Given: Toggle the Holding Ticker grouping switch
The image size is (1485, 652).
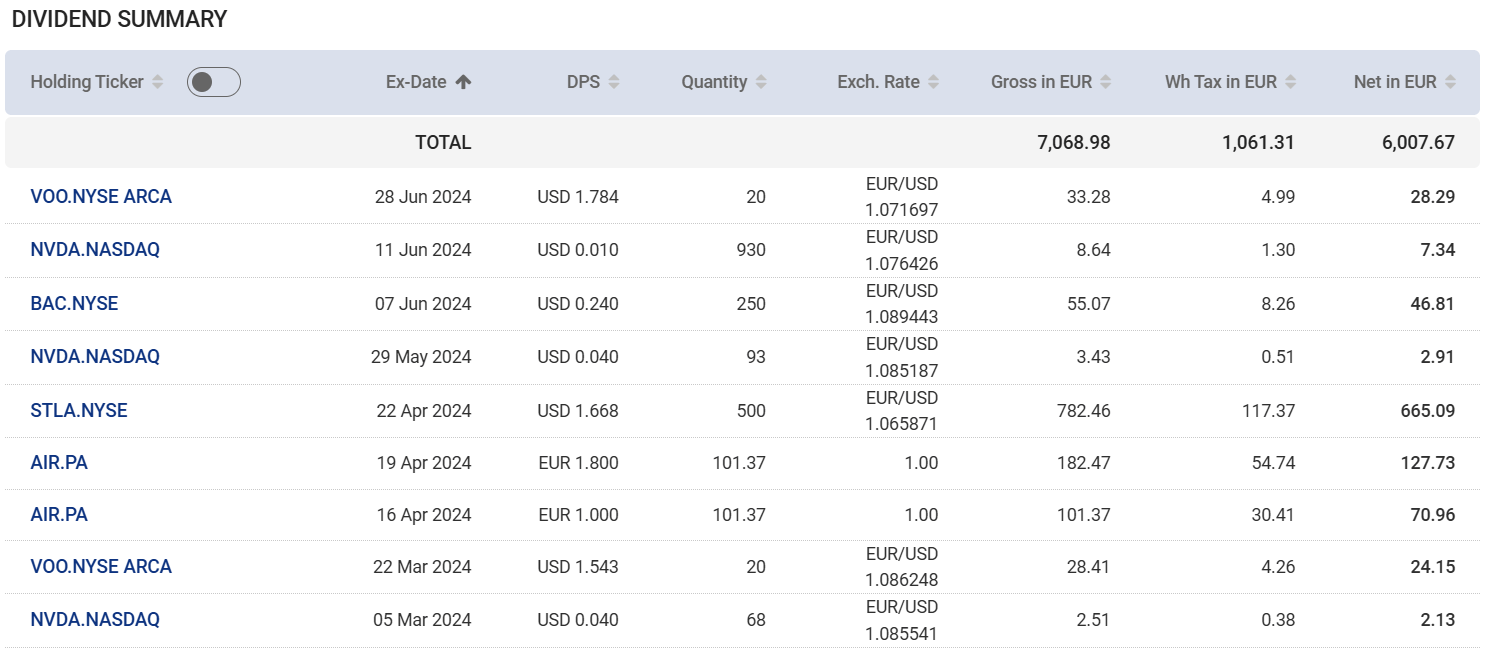Looking at the screenshot, I should pos(214,82).
